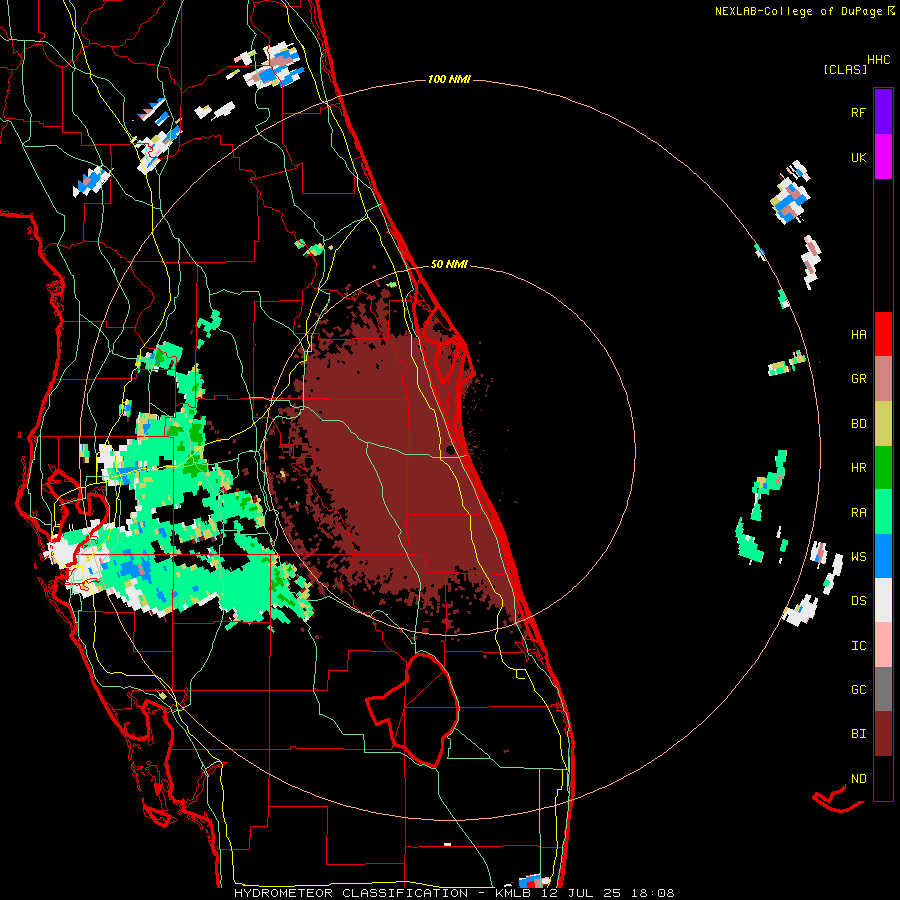Click the purple RF legend color swatch
The image size is (900, 900).
point(883,112)
